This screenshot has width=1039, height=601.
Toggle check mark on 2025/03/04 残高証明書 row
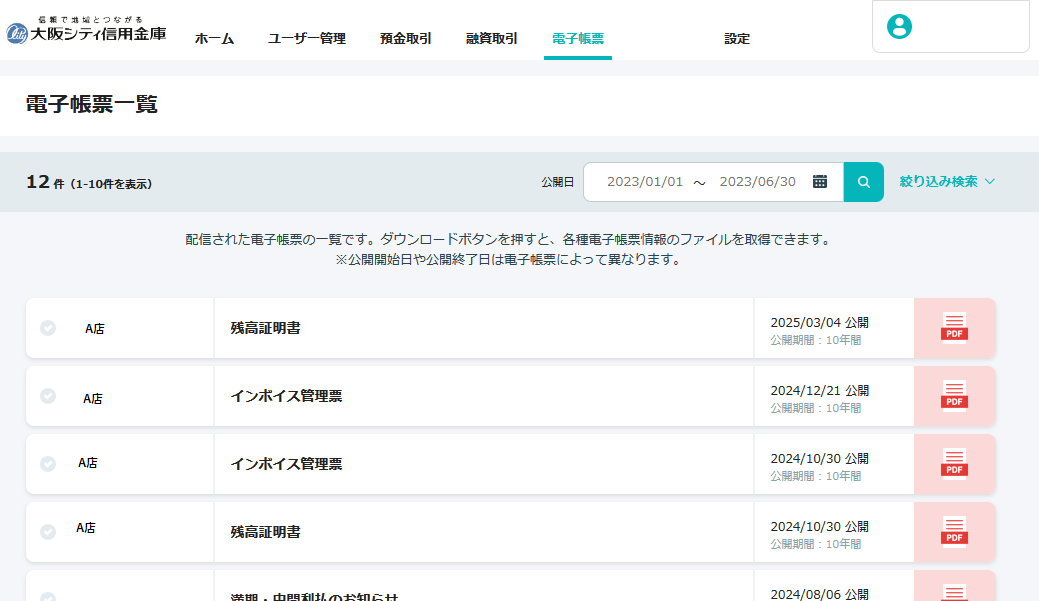coord(48,328)
